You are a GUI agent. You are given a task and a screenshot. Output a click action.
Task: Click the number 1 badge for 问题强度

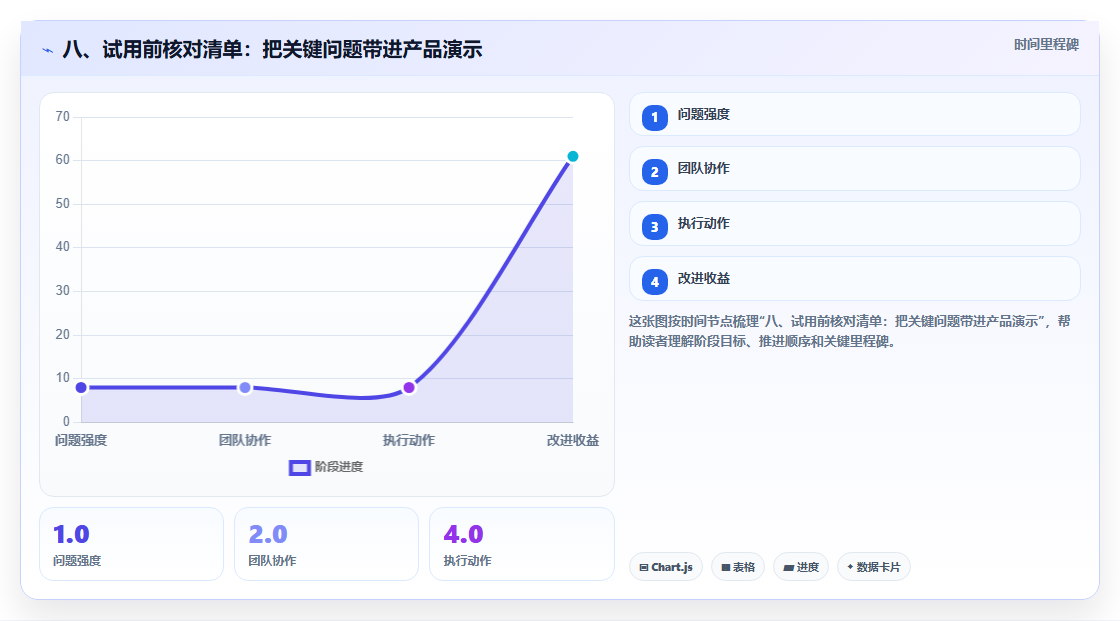click(654, 117)
